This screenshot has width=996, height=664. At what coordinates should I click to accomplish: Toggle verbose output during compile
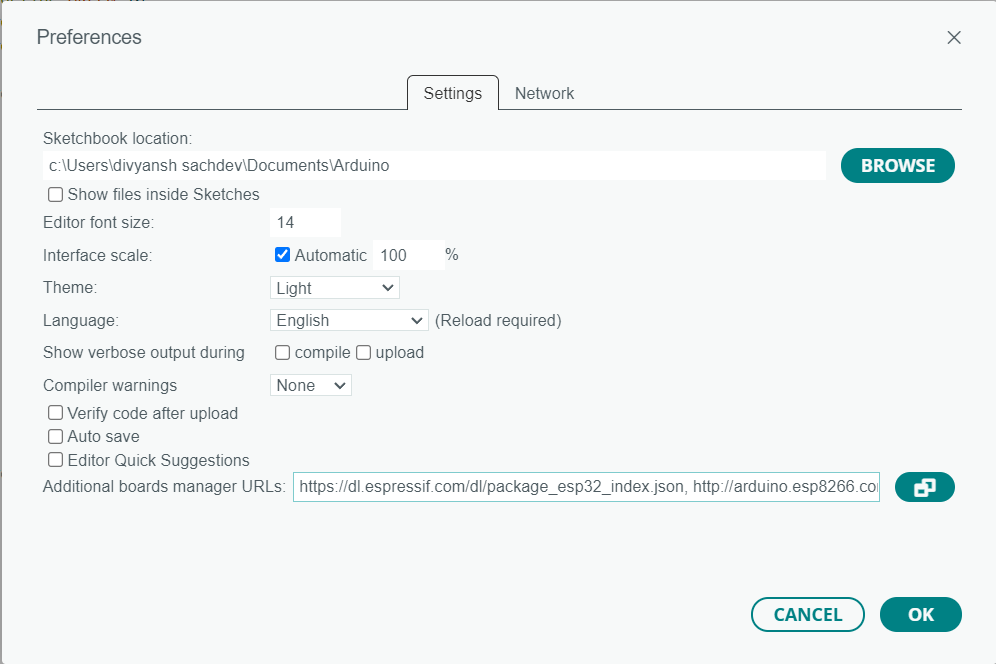click(283, 352)
